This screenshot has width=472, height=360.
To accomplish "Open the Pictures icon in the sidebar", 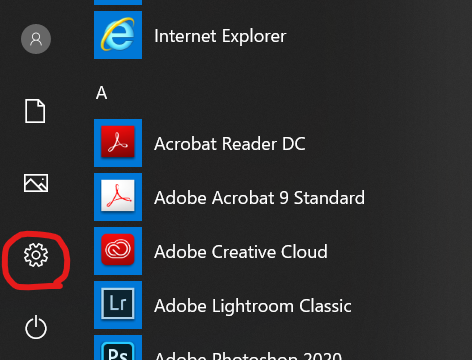I will click(x=36, y=183).
